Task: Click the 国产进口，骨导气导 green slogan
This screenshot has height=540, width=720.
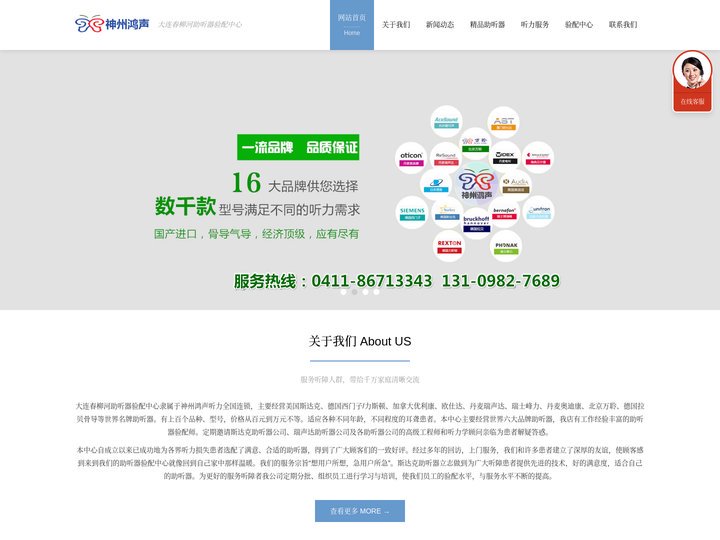Action: click(256, 234)
